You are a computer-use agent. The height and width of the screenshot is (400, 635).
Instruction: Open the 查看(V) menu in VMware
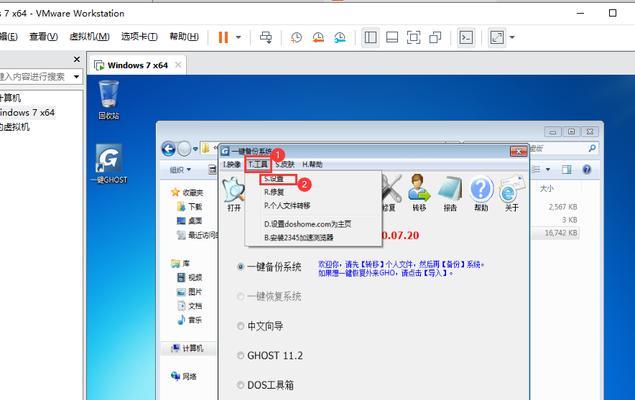coord(43,36)
